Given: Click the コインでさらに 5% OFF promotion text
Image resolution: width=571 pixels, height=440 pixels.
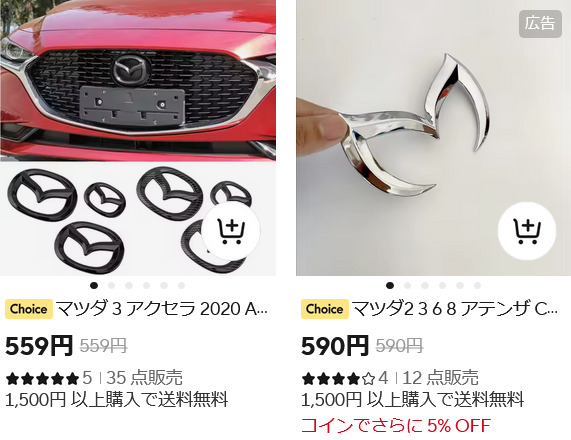Looking at the screenshot, I should (x=396, y=425).
